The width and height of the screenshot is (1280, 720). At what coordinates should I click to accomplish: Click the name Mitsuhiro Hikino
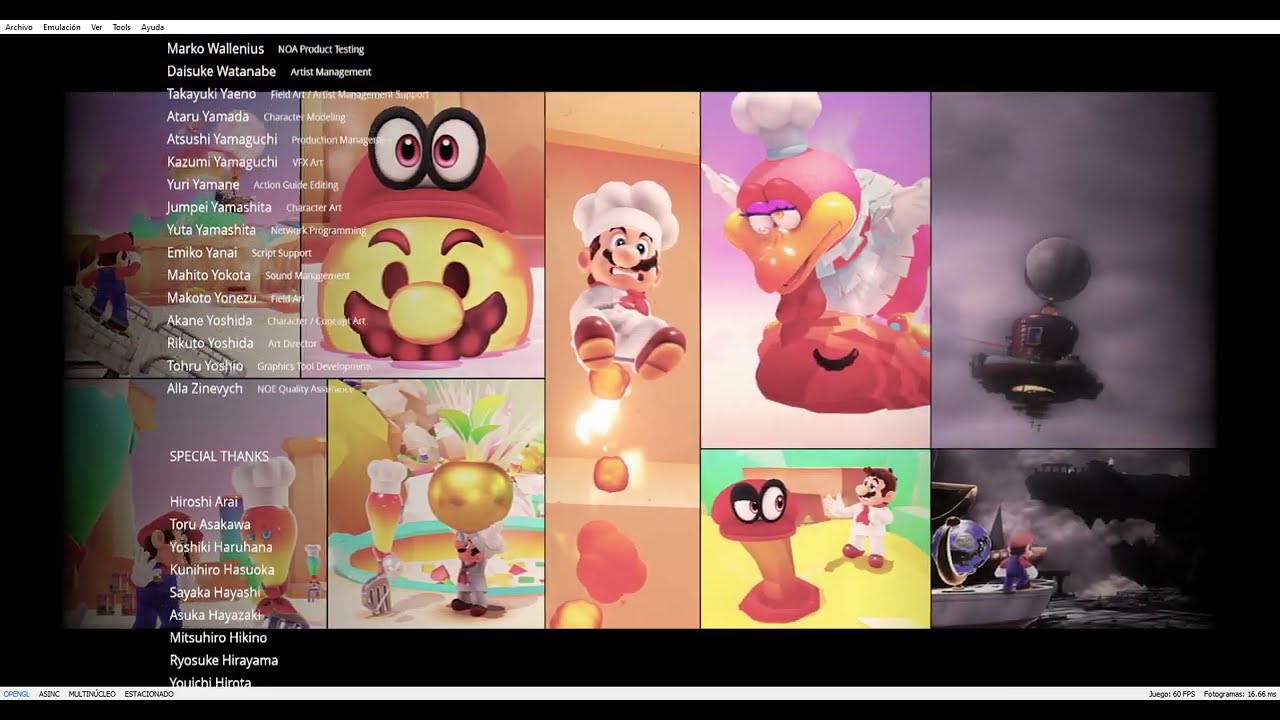pyautogui.click(x=218, y=637)
